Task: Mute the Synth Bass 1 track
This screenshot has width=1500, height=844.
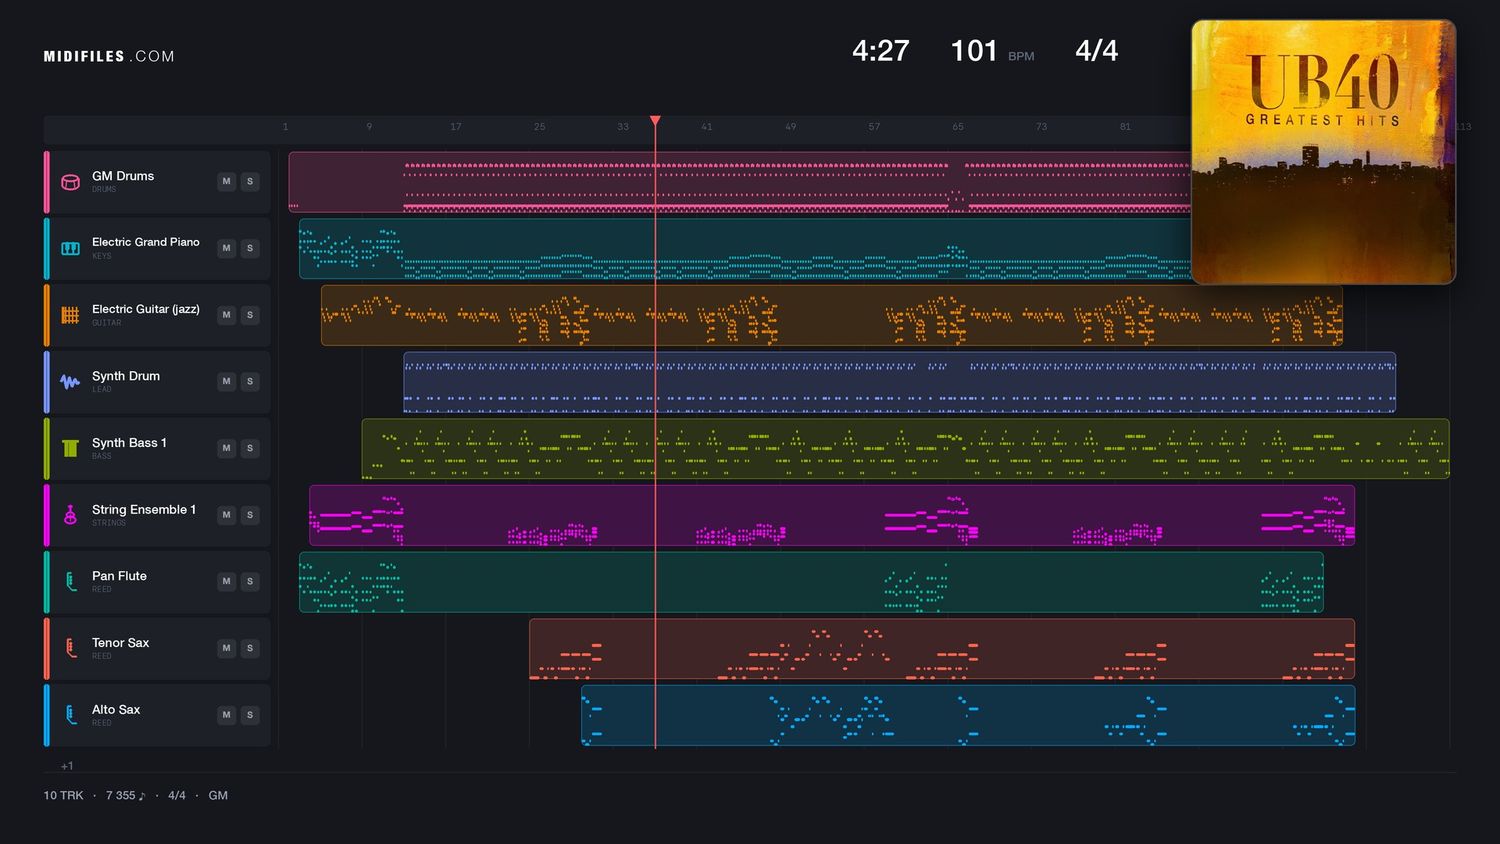Action: coord(227,448)
